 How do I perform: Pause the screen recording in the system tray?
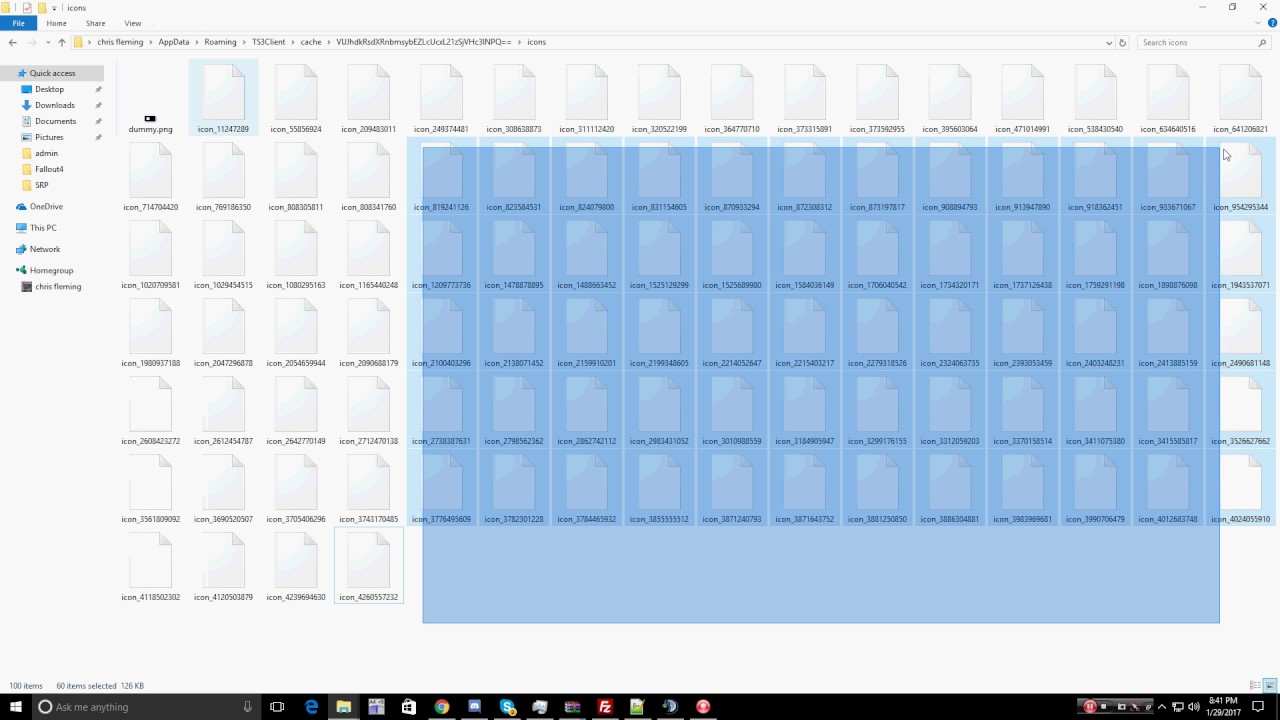[1089, 707]
